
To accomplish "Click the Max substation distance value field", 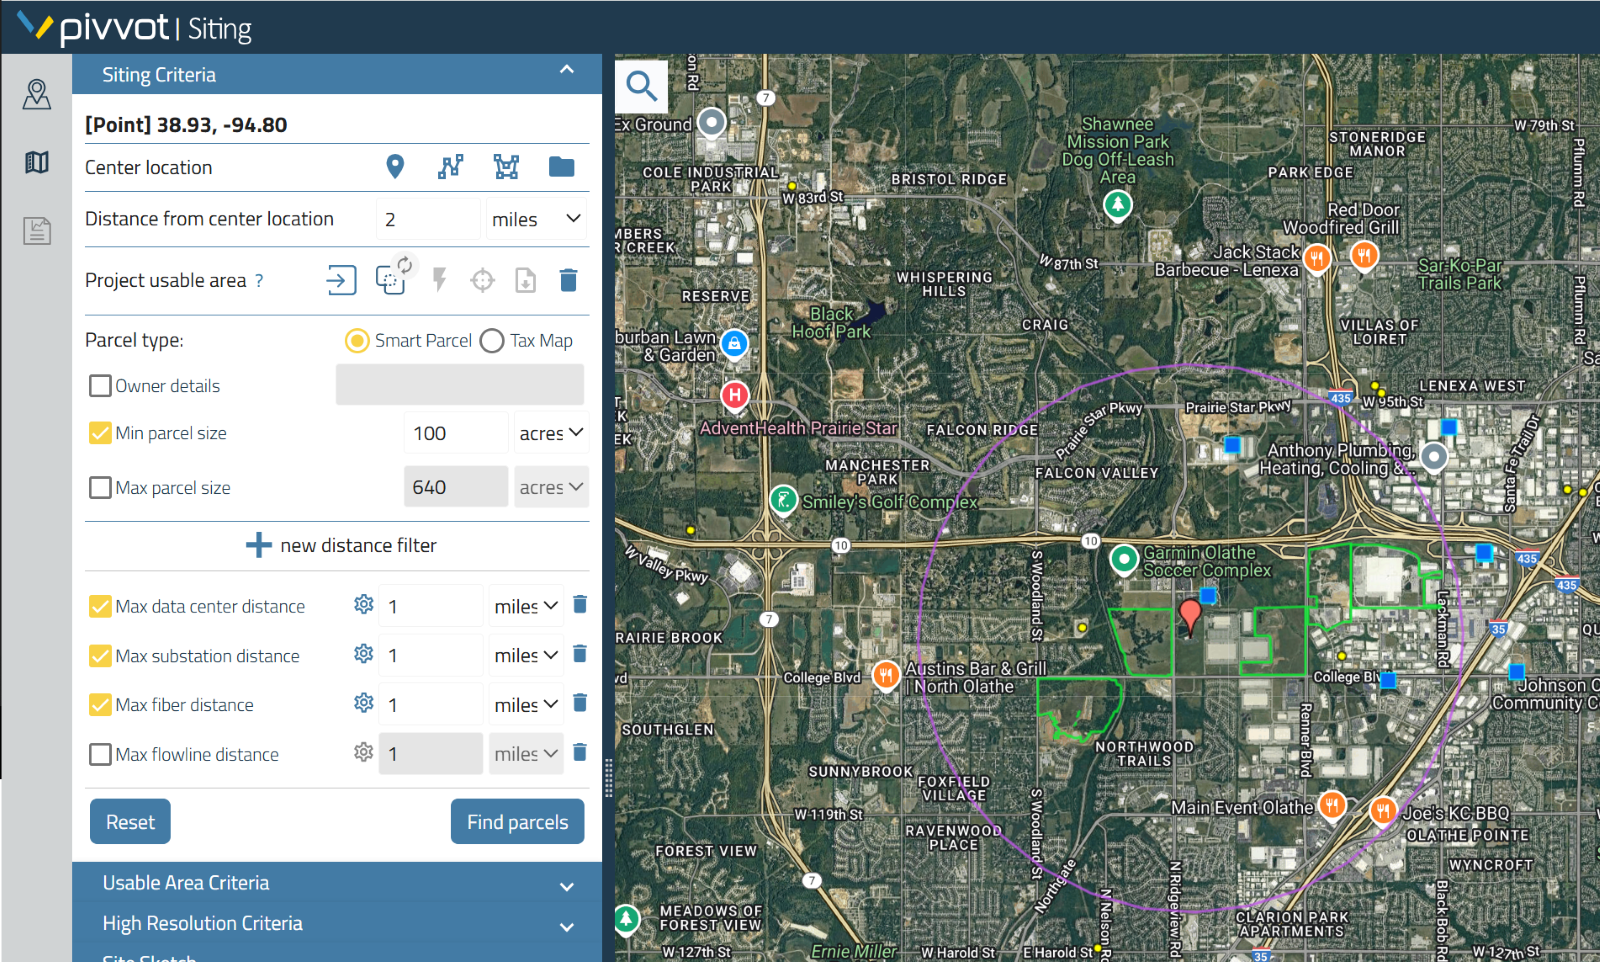I will tap(431, 655).
